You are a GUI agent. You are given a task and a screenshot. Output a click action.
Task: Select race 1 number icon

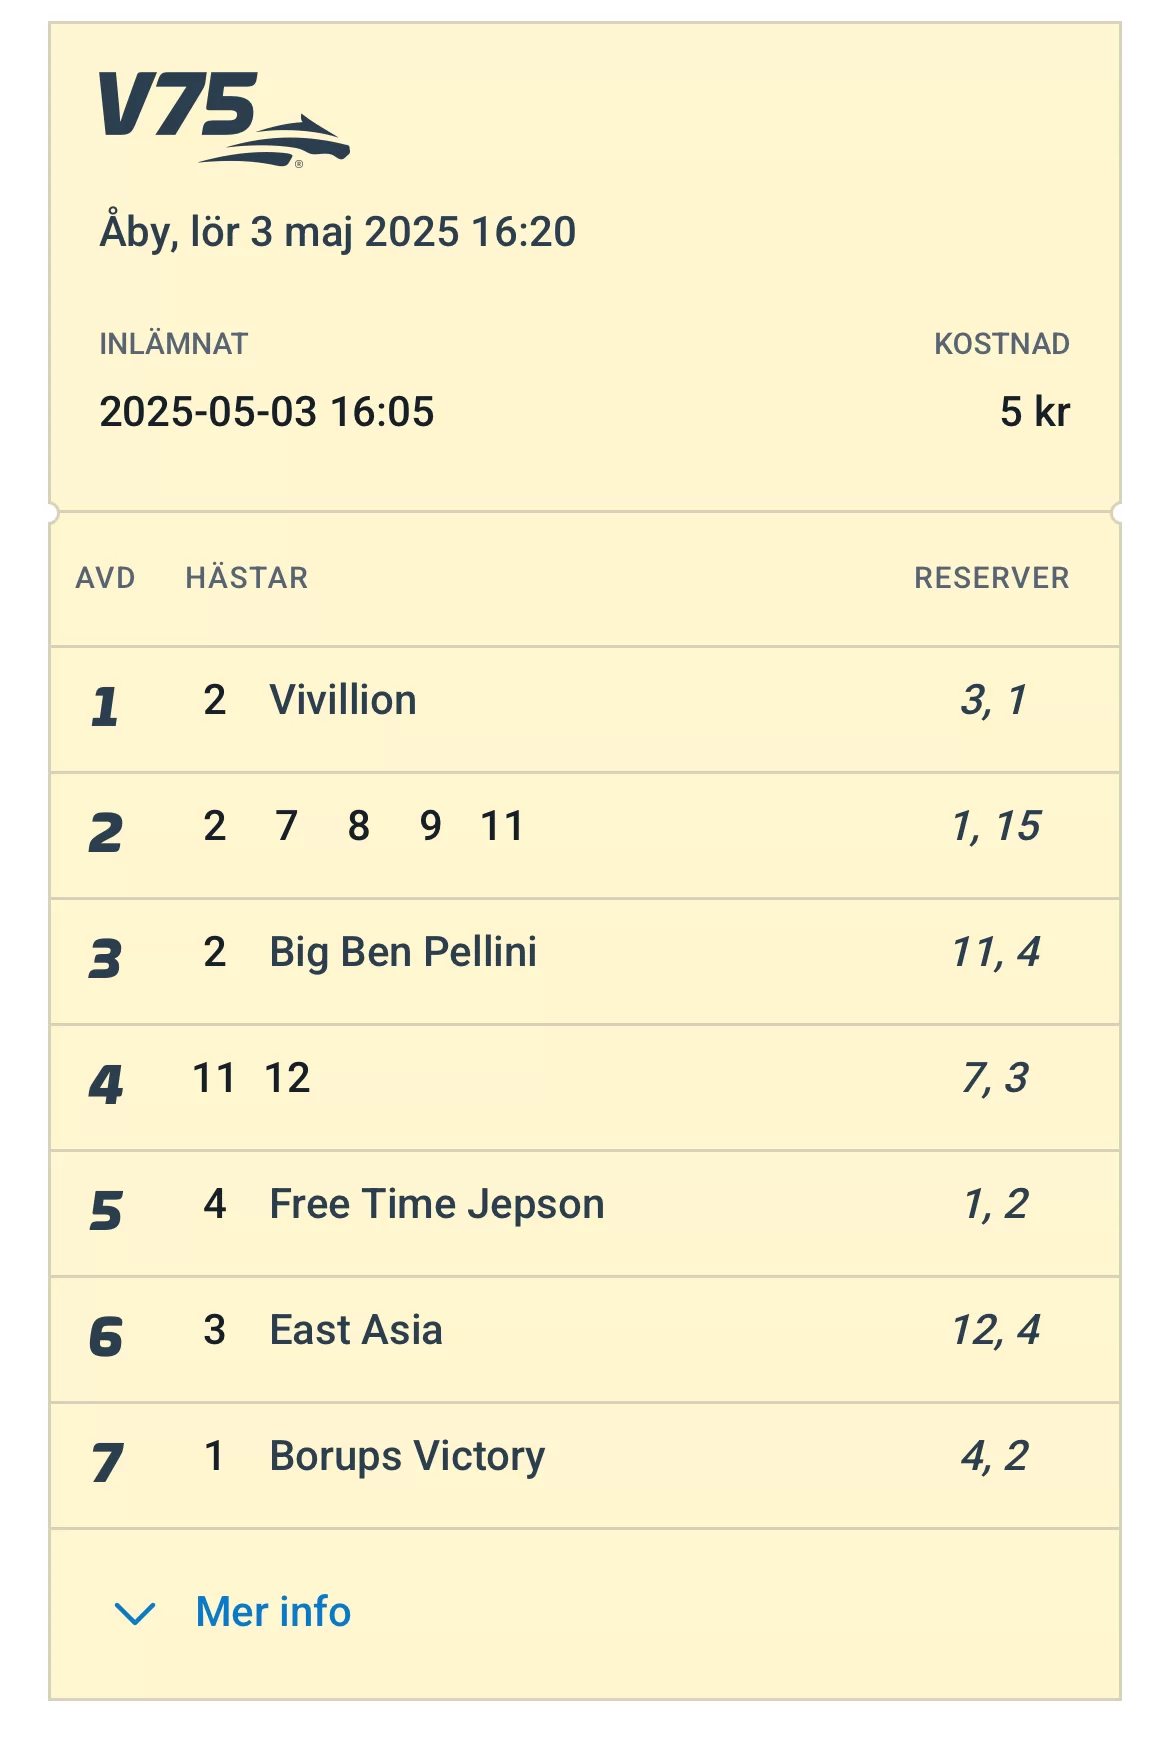point(105,706)
